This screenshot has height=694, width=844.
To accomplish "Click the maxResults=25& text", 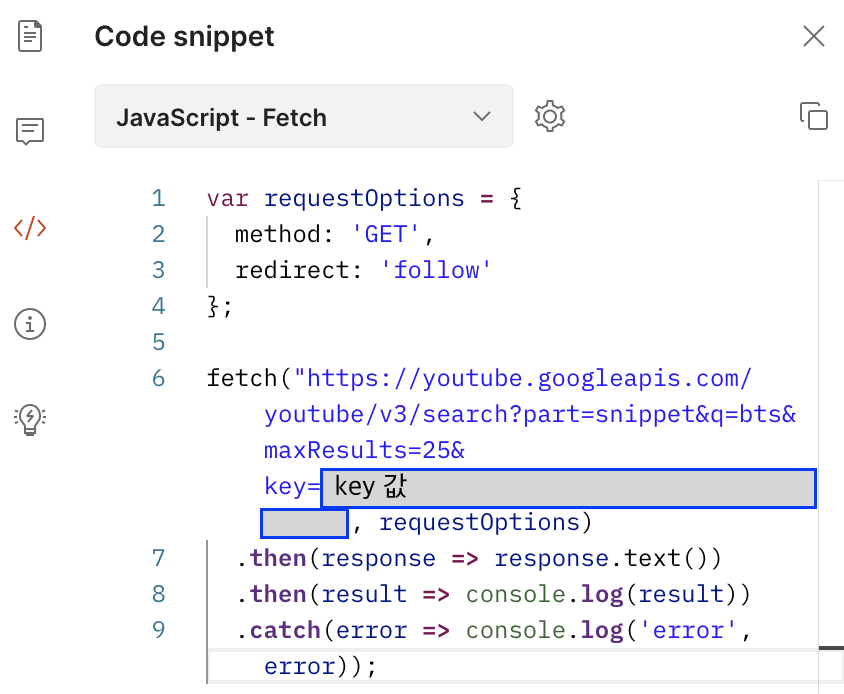I will click(x=364, y=450).
